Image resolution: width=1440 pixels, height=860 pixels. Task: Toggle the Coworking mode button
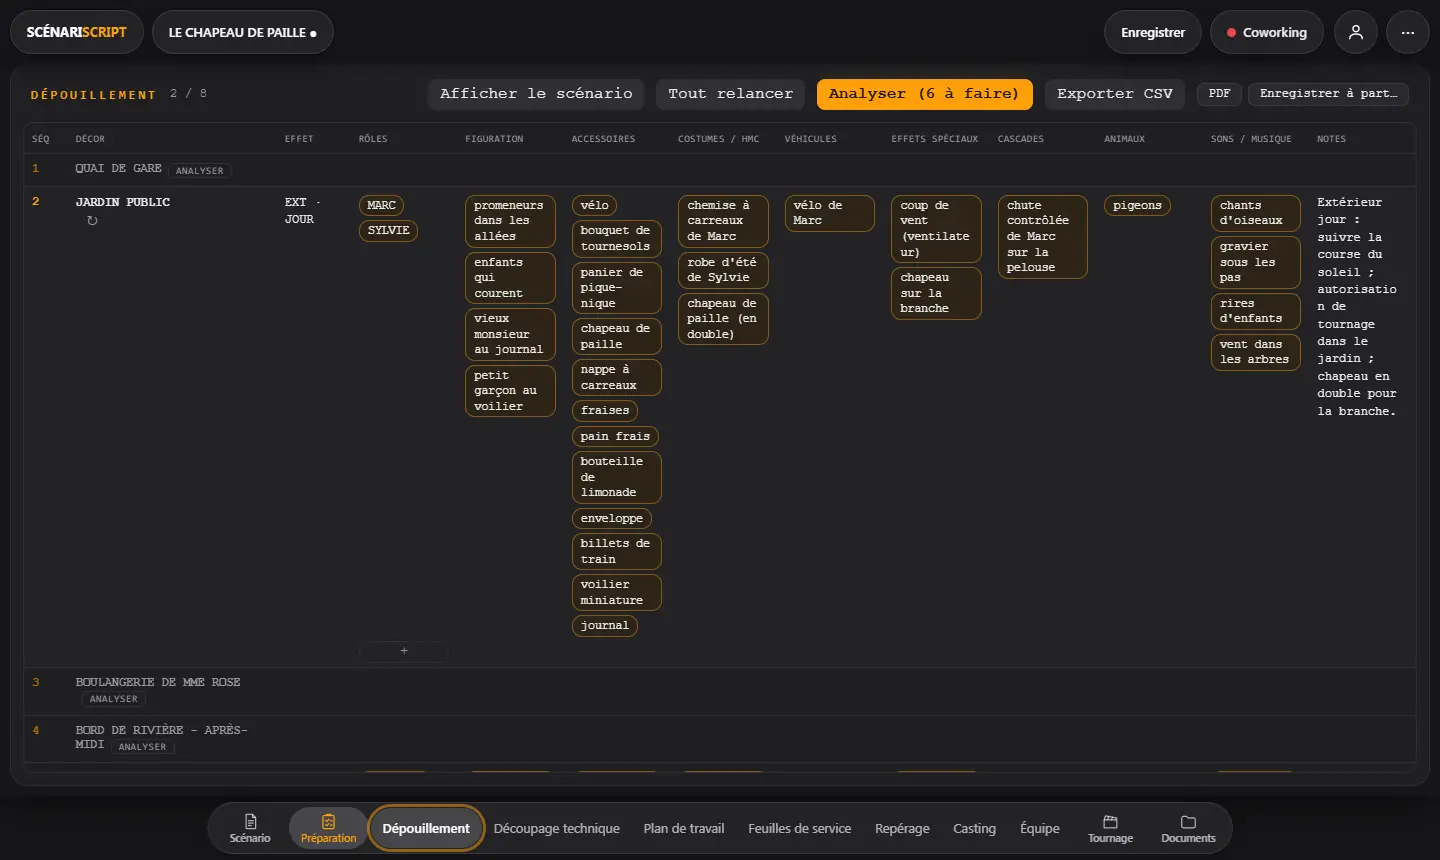(1266, 32)
